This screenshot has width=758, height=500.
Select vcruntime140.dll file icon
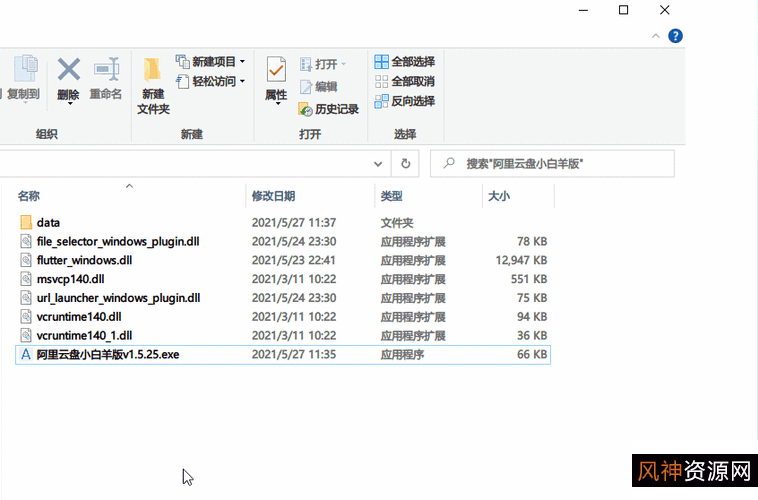coord(26,317)
